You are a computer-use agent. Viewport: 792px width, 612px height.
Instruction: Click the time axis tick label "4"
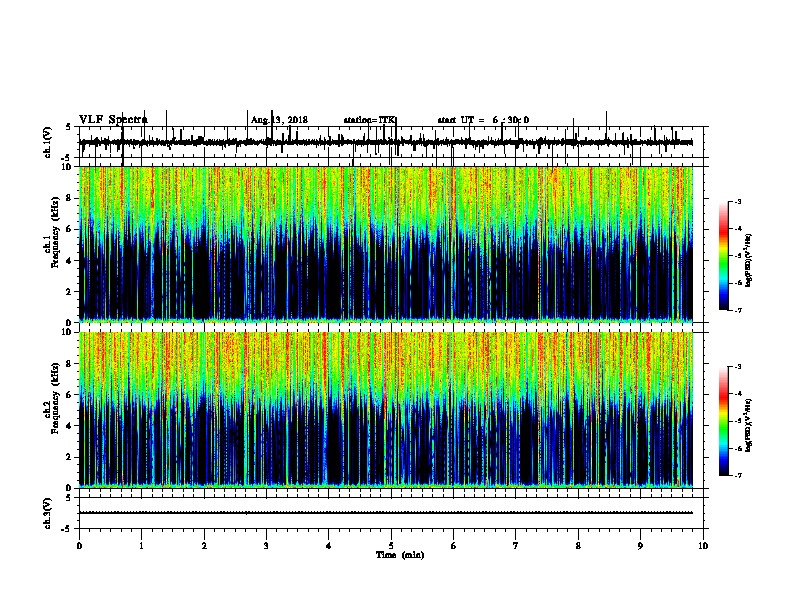coord(329,546)
